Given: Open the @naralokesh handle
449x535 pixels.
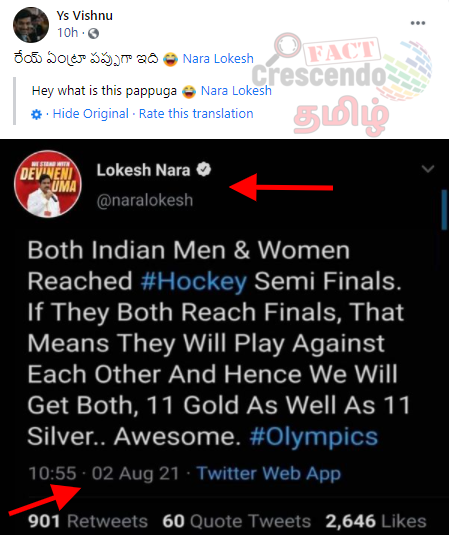Looking at the screenshot, I should (x=145, y=200).
